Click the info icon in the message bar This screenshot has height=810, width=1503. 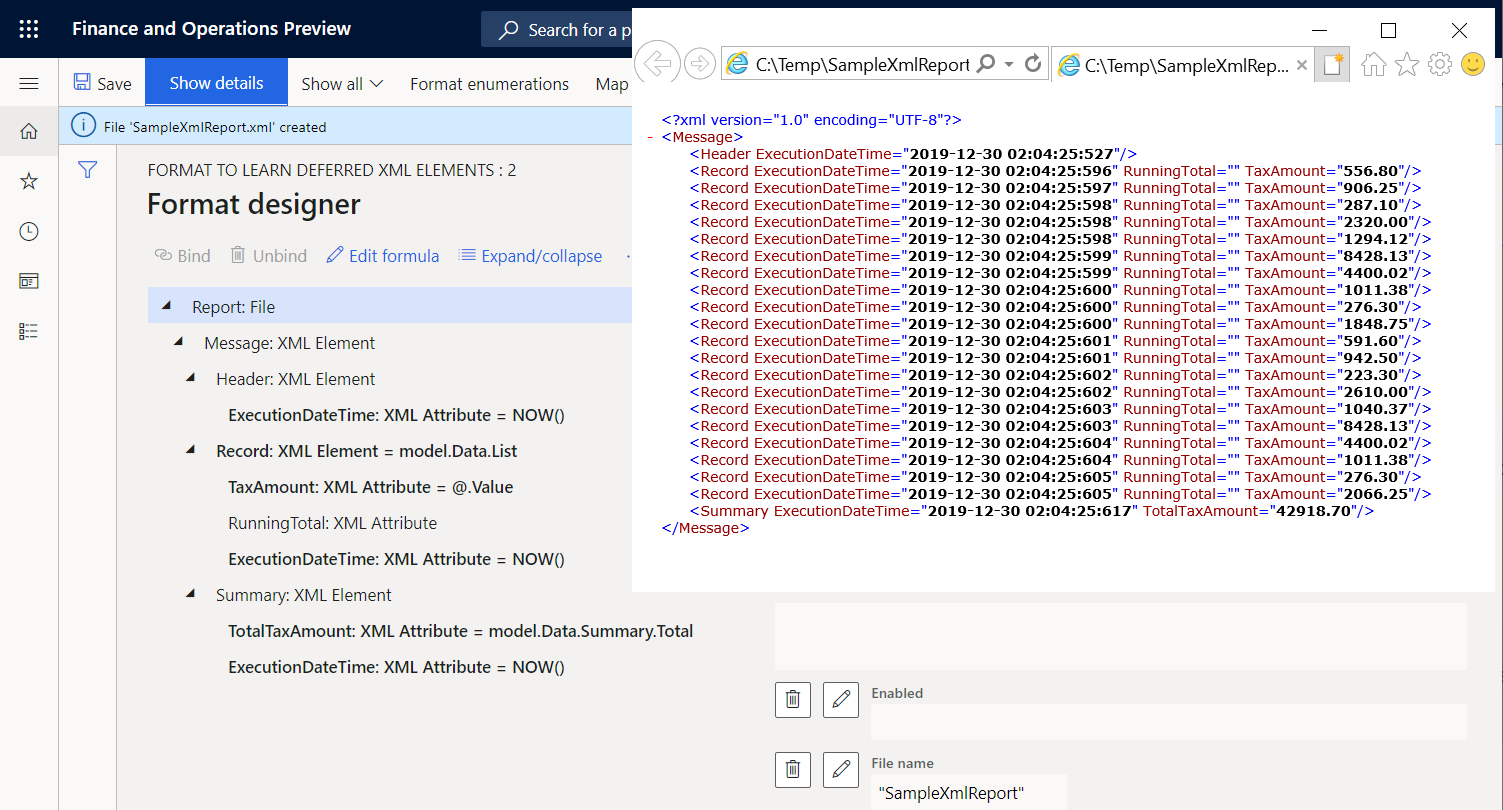pos(83,126)
